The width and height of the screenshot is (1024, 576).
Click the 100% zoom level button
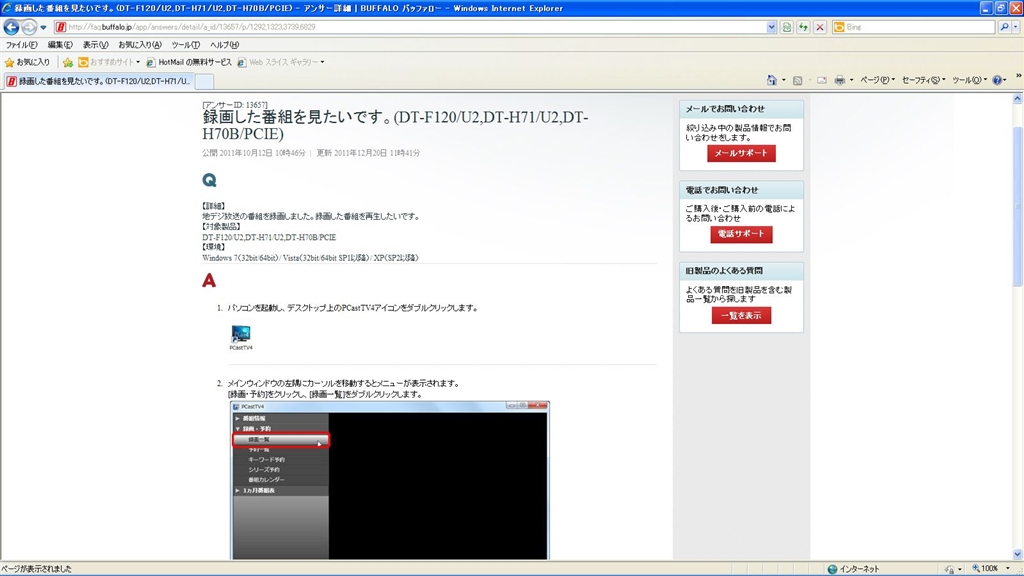[985, 569]
